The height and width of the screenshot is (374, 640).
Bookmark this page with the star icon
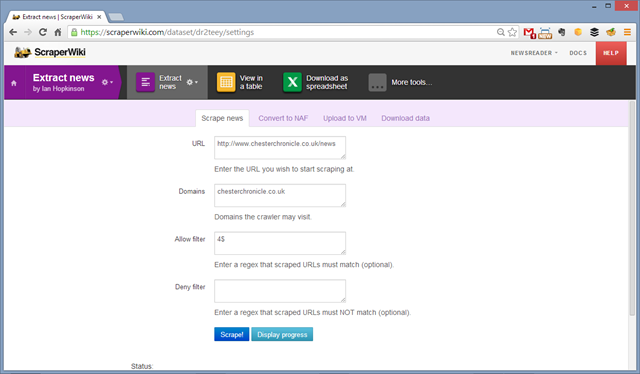click(512, 32)
